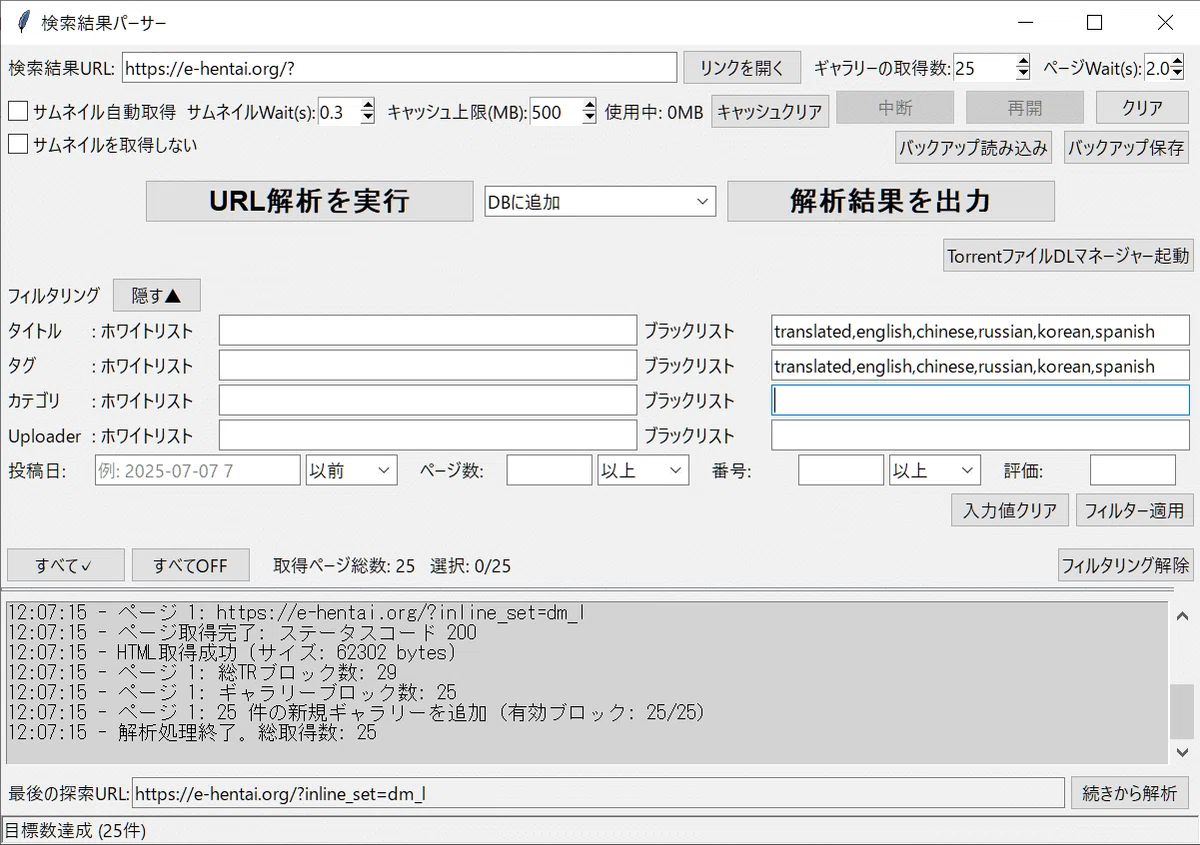Click the log scrollbar thumb

(1181, 711)
